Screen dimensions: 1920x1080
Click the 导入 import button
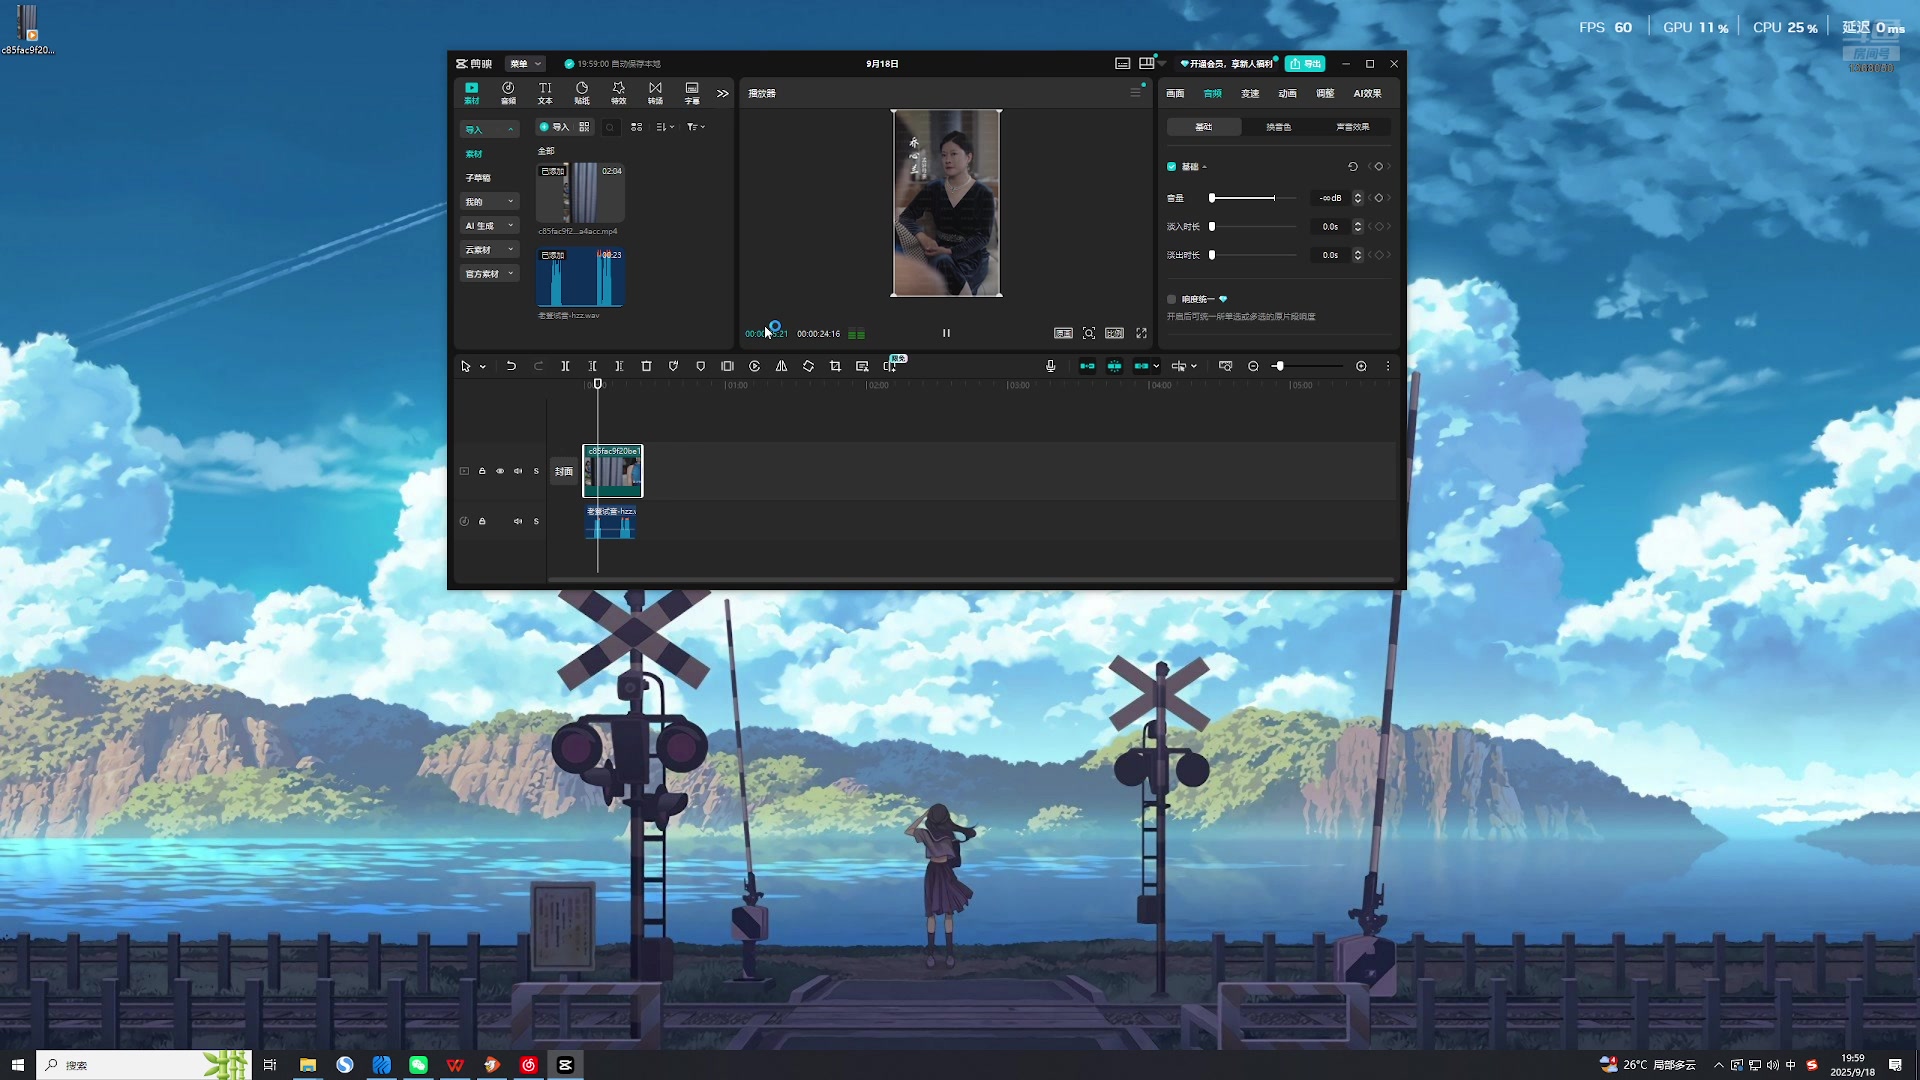[553, 127]
